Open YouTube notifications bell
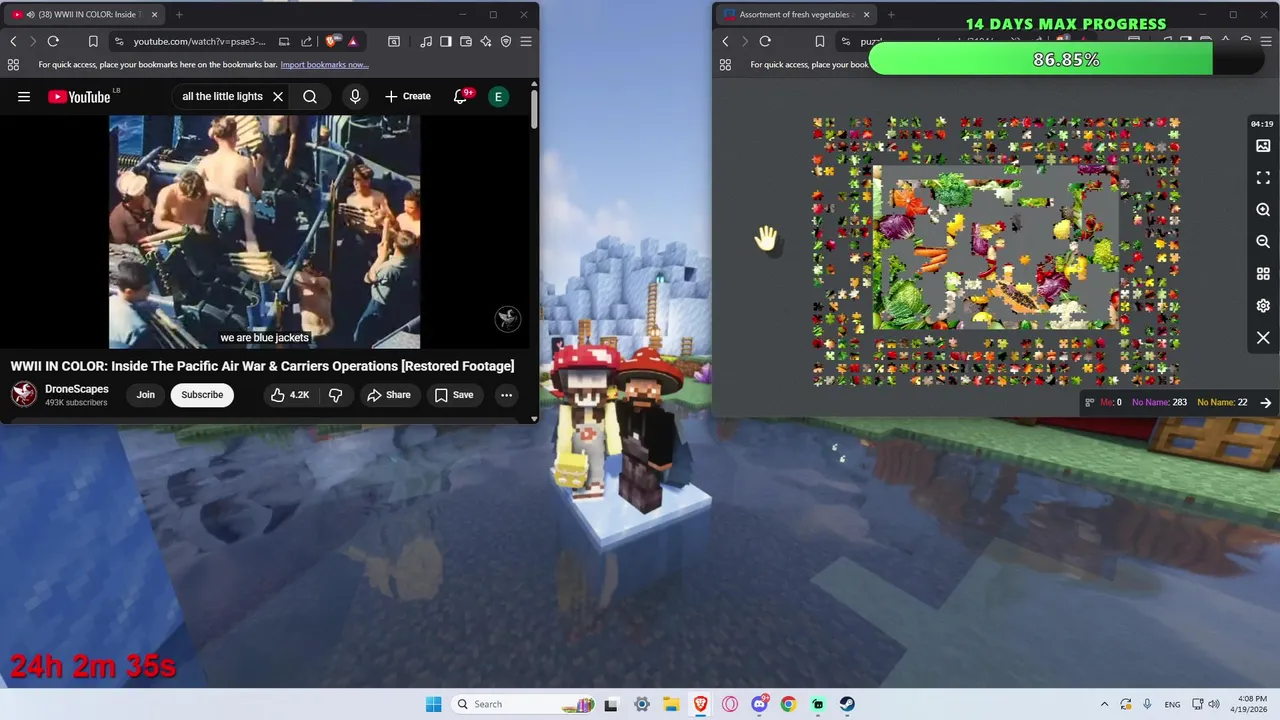The width and height of the screenshot is (1280, 720). pos(461,97)
